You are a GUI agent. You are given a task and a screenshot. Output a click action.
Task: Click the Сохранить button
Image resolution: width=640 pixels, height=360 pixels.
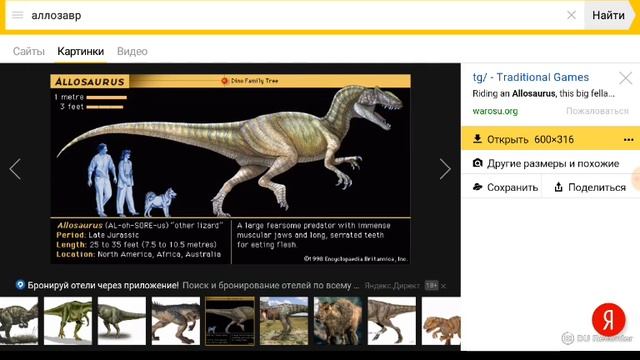tap(505, 187)
